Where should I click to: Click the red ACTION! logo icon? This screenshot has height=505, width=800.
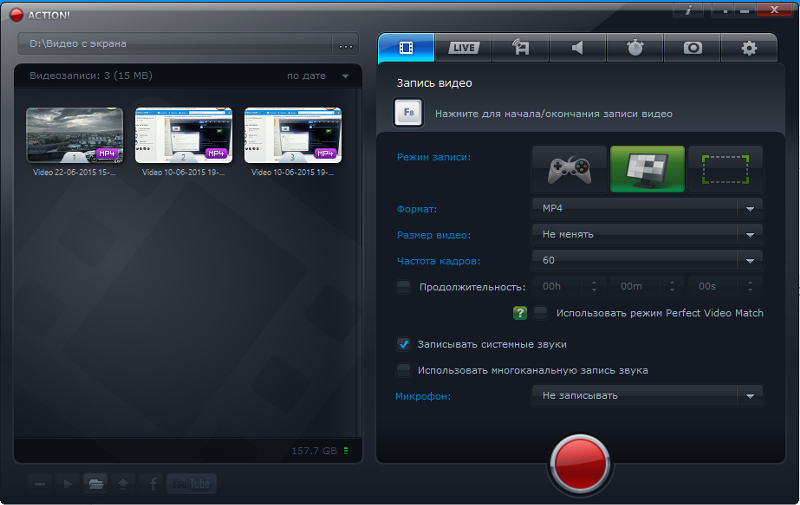(17, 15)
